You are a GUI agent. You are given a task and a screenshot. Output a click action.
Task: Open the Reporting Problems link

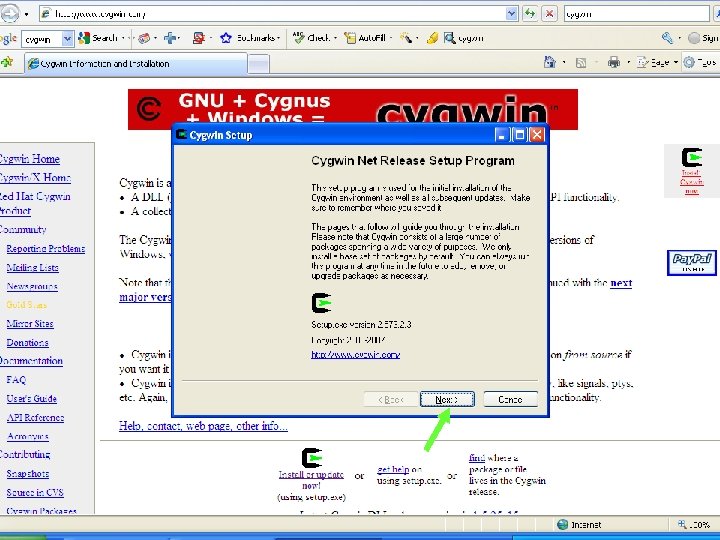[x=45, y=248]
